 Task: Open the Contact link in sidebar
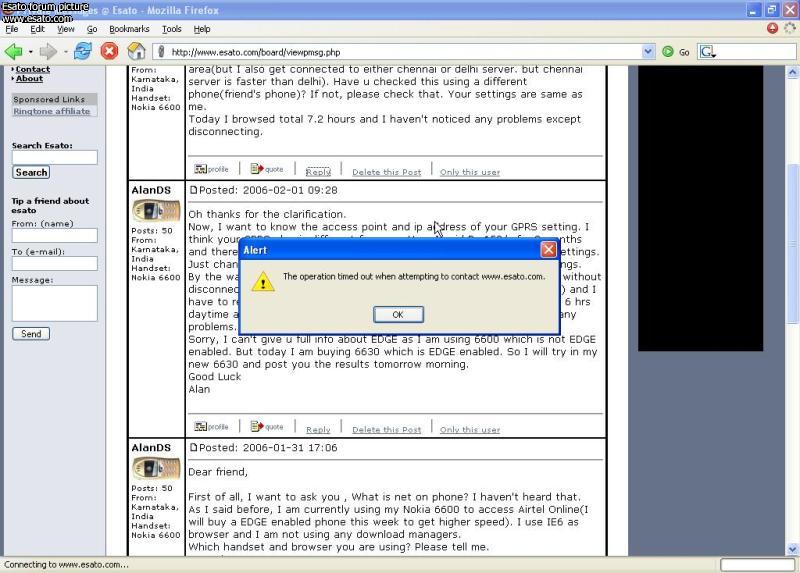click(33, 69)
